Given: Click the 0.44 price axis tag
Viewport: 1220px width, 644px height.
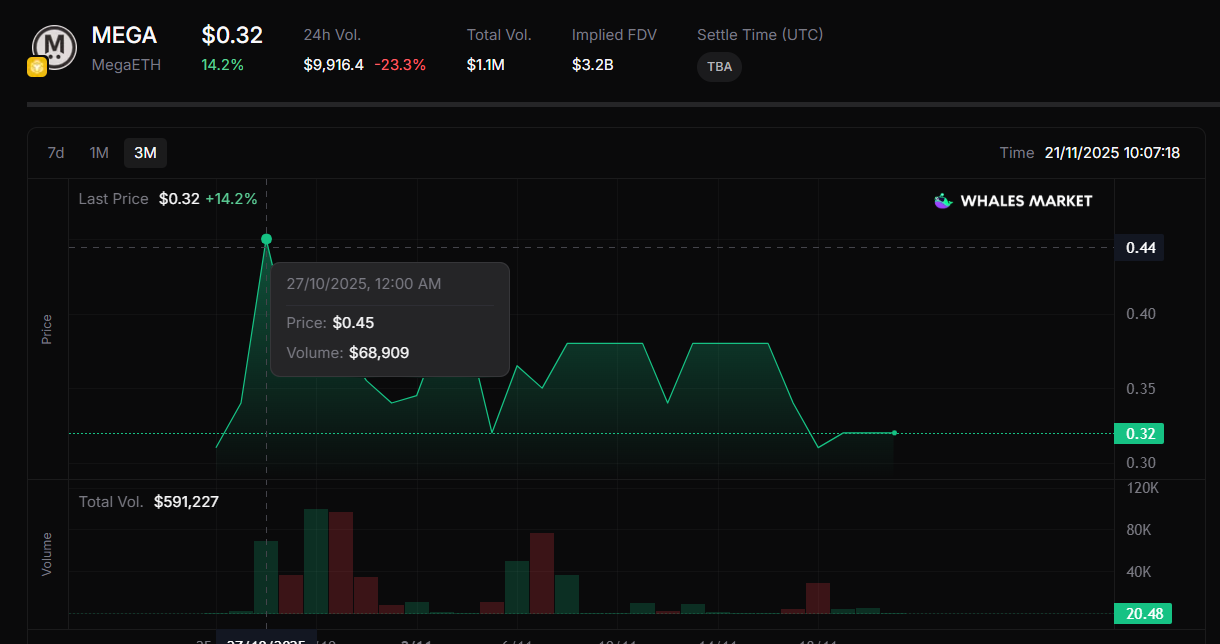Looking at the screenshot, I should pyautogui.click(x=1139, y=247).
